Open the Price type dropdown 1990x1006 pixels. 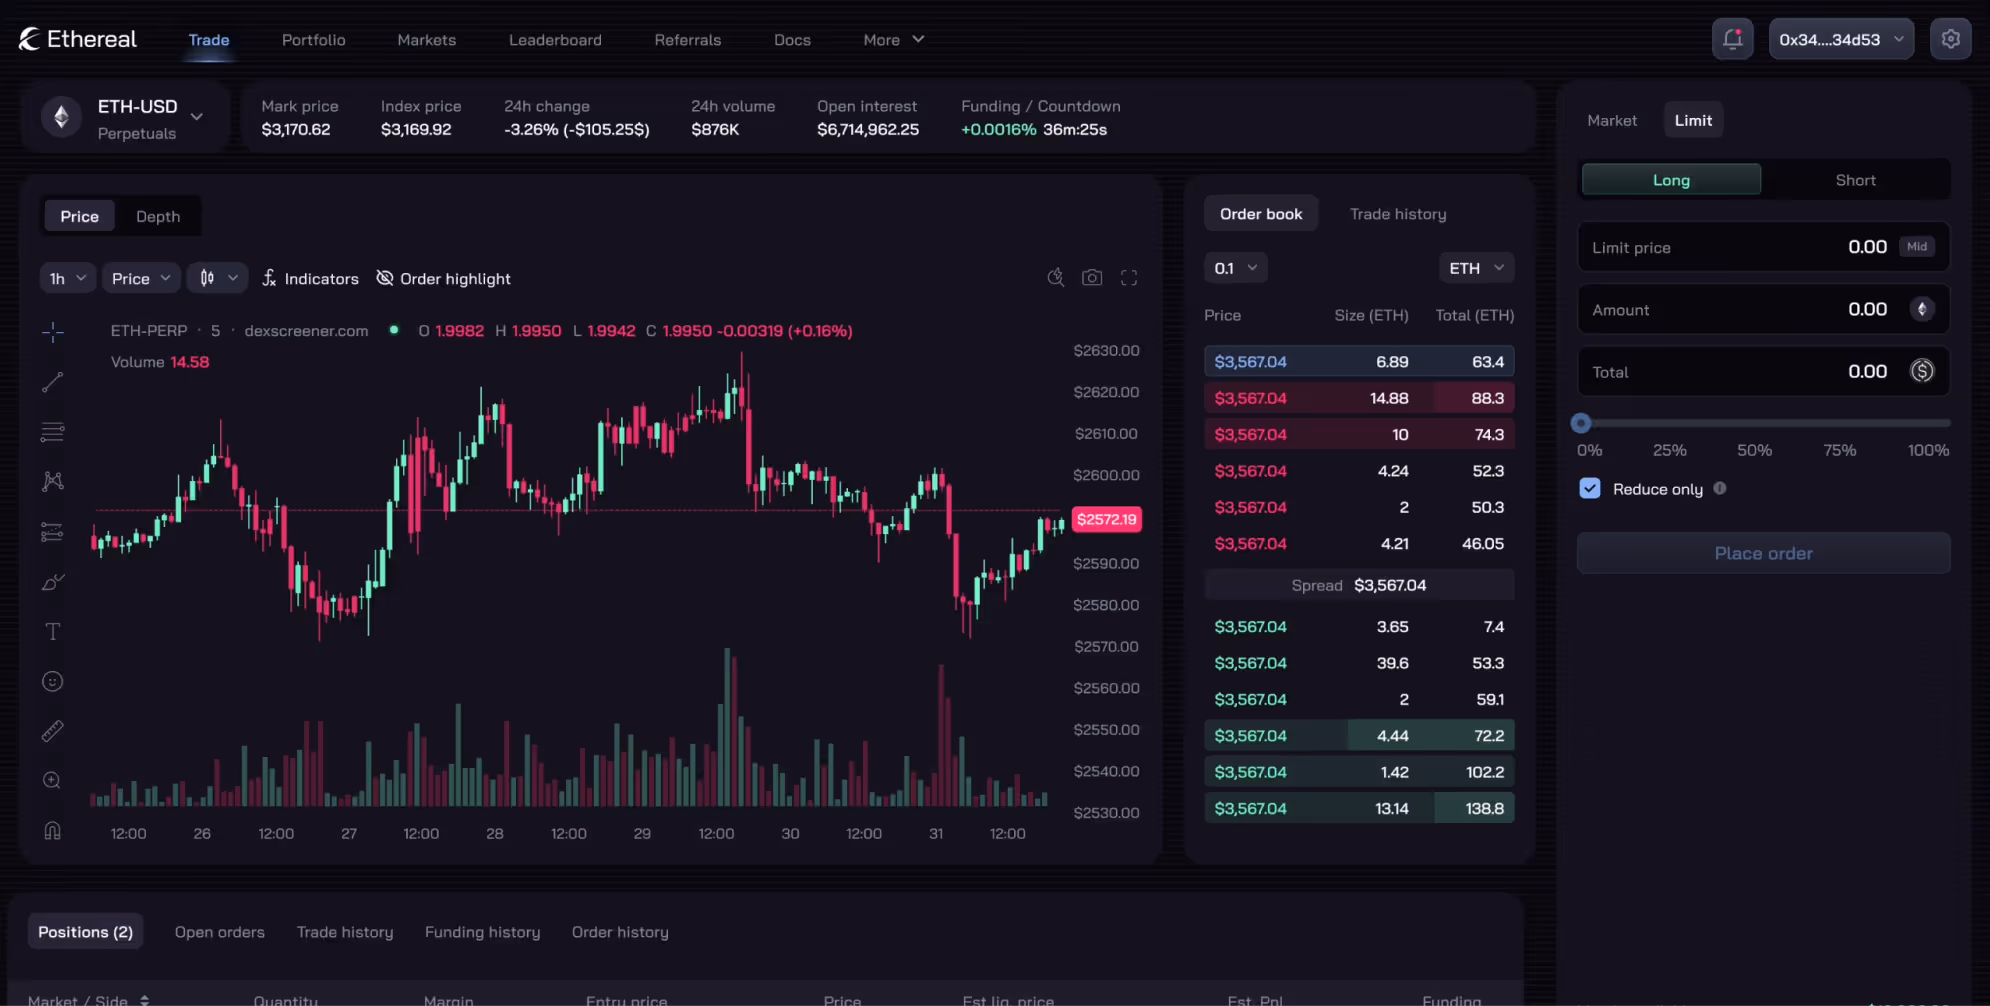point(141,278)
